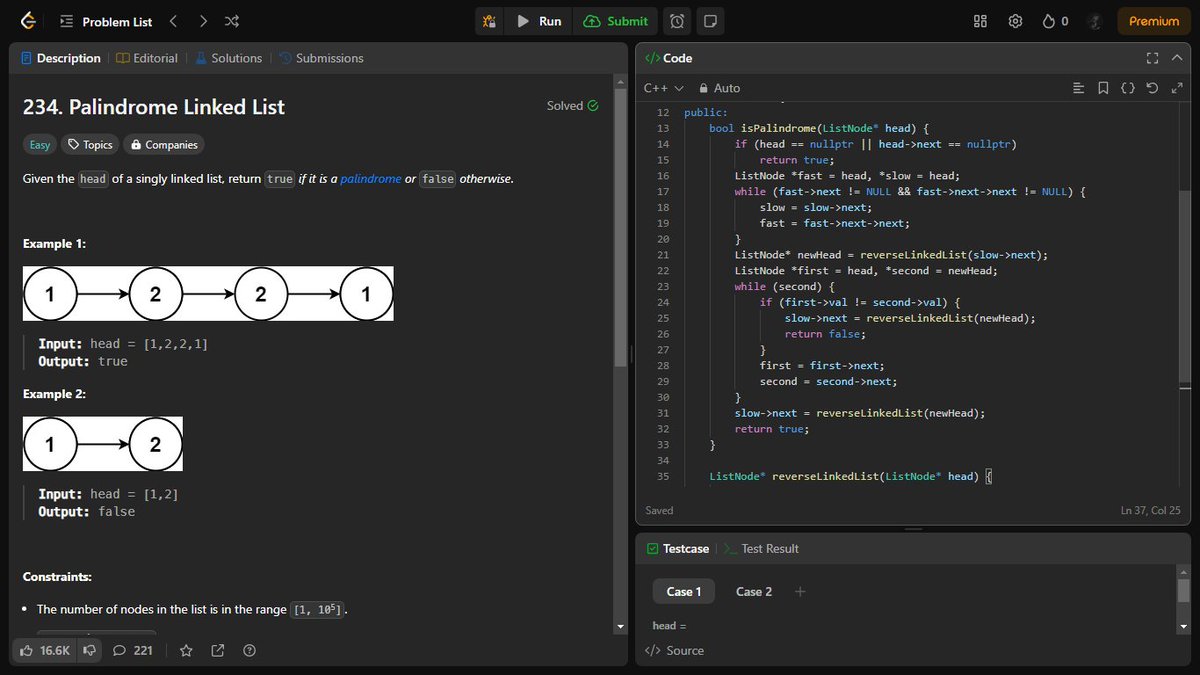The image size is (1200, 675).
Task: Click the problem title 234. Palindrome Linked List
Action: [x=154, y=107]
